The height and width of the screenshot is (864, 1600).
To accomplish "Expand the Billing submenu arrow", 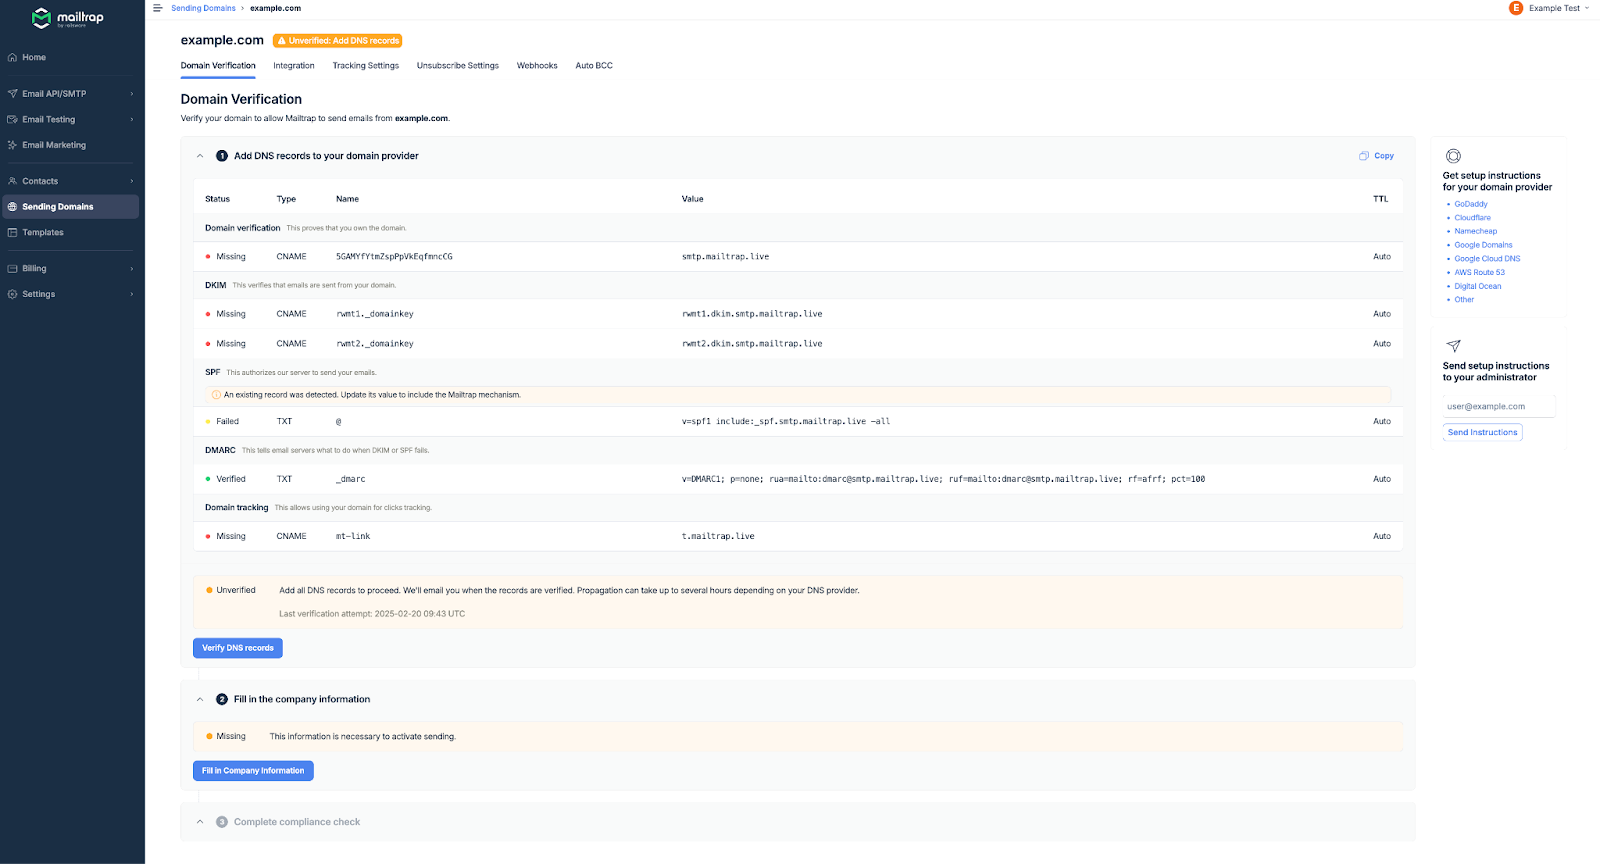I will pos(132,268).
